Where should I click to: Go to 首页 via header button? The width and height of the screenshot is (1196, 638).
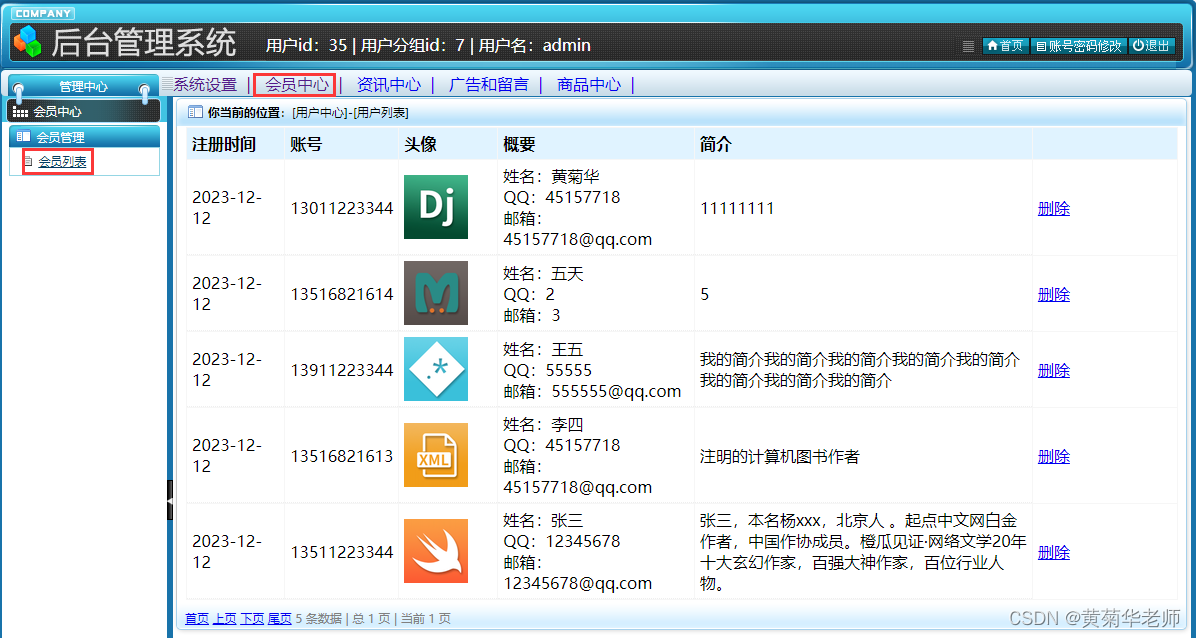click(x=1005, y=46)
